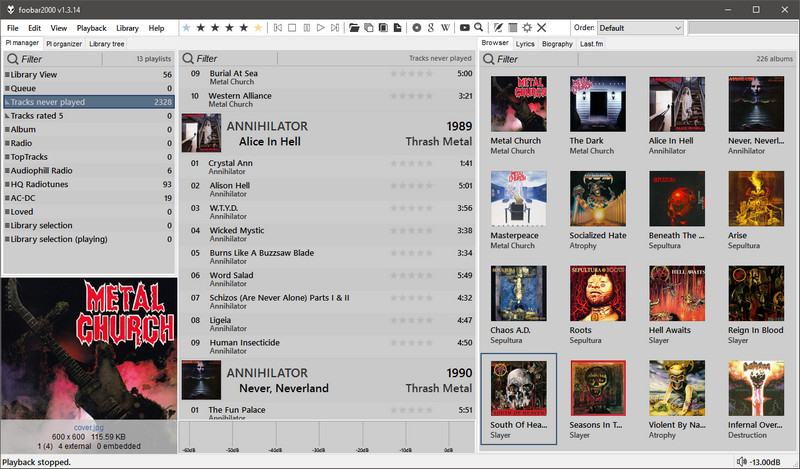The height and width of the screenshot is (469, 800).
Task: Click the empty search box beside Order dropdown
Action: click(x=742, y=28)
